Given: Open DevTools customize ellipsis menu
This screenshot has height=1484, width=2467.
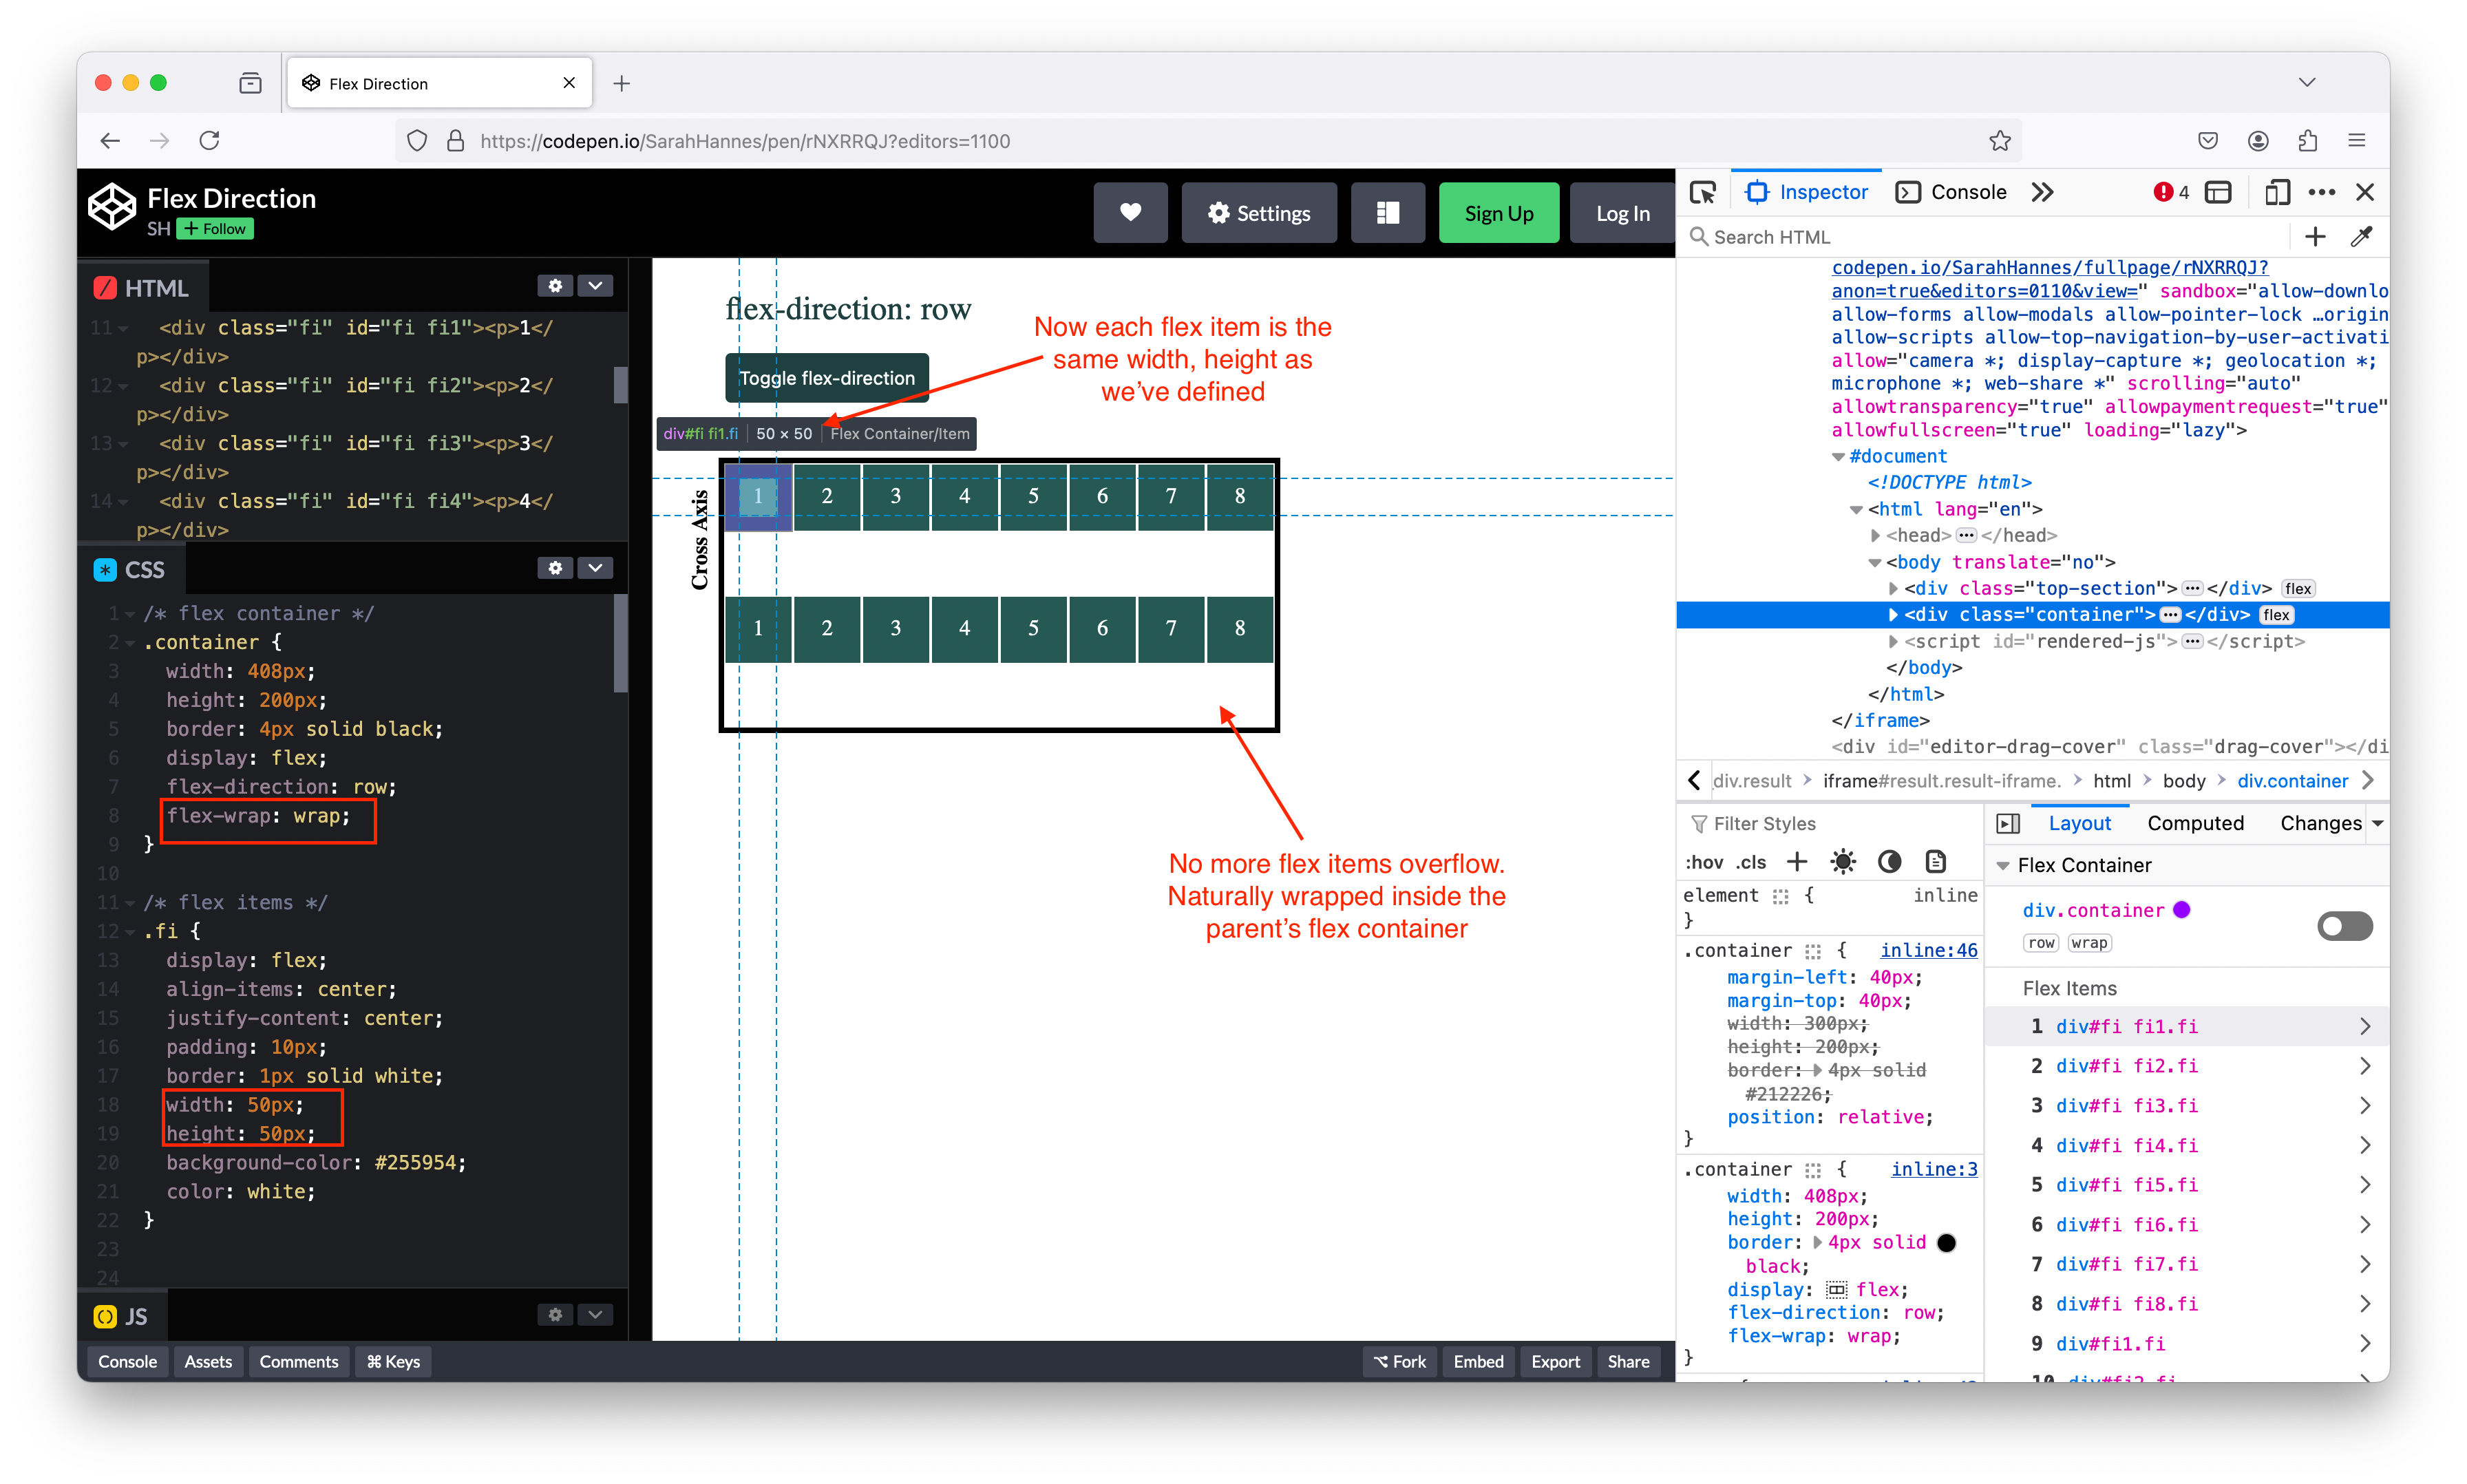Looking at the screenshot, I should point(2321,192).
